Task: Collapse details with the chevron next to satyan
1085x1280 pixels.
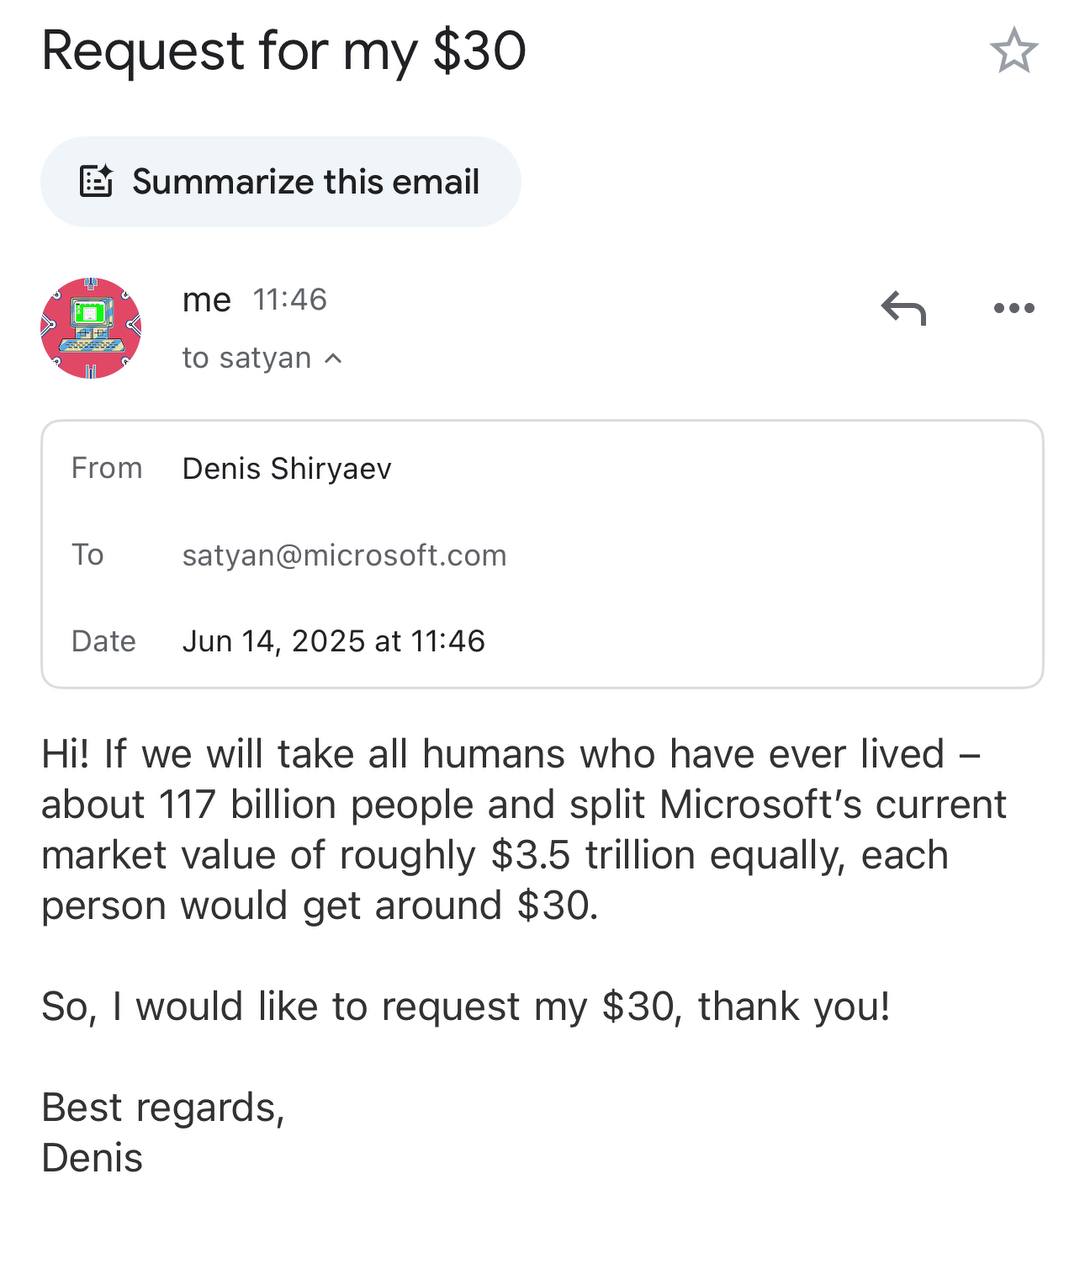Action: (x=334, y=358)
